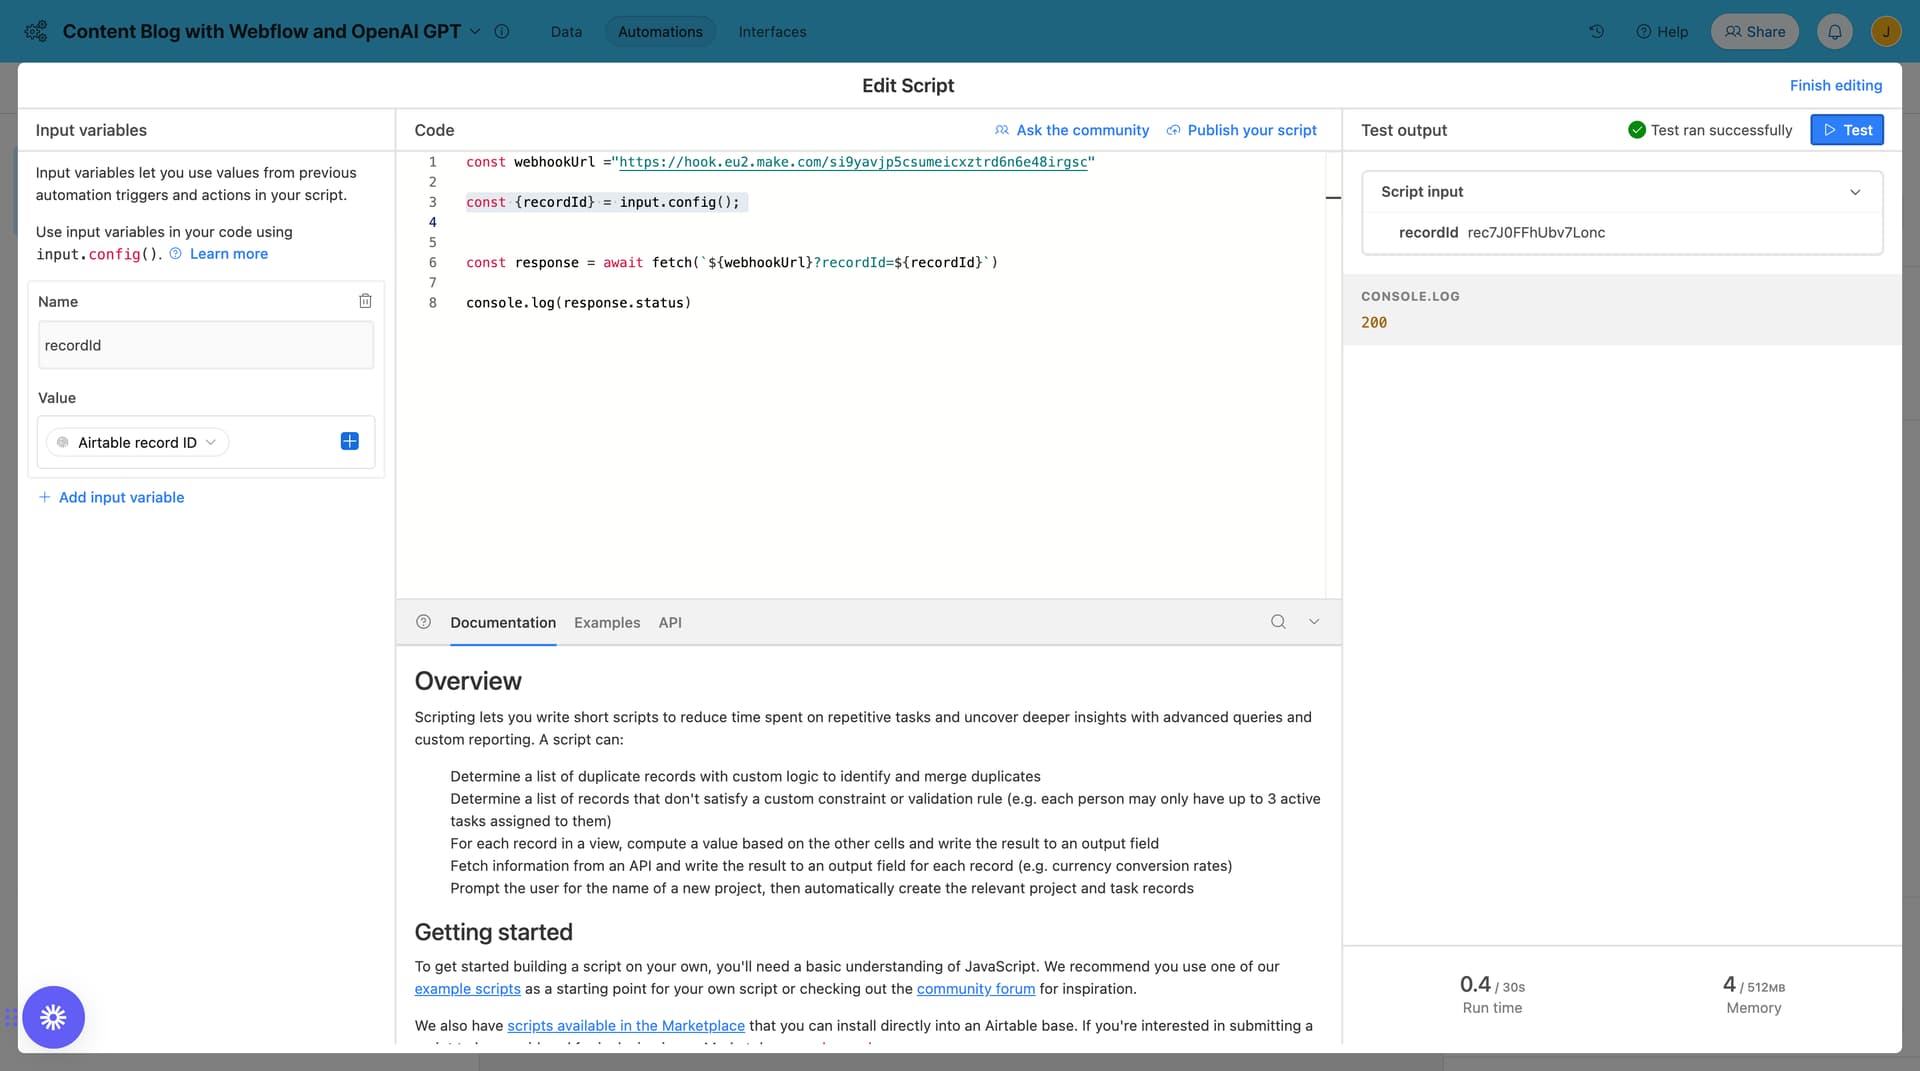Click Add input variable
The width and height of the screenshot is (1920, 1071).
[111, 497]
